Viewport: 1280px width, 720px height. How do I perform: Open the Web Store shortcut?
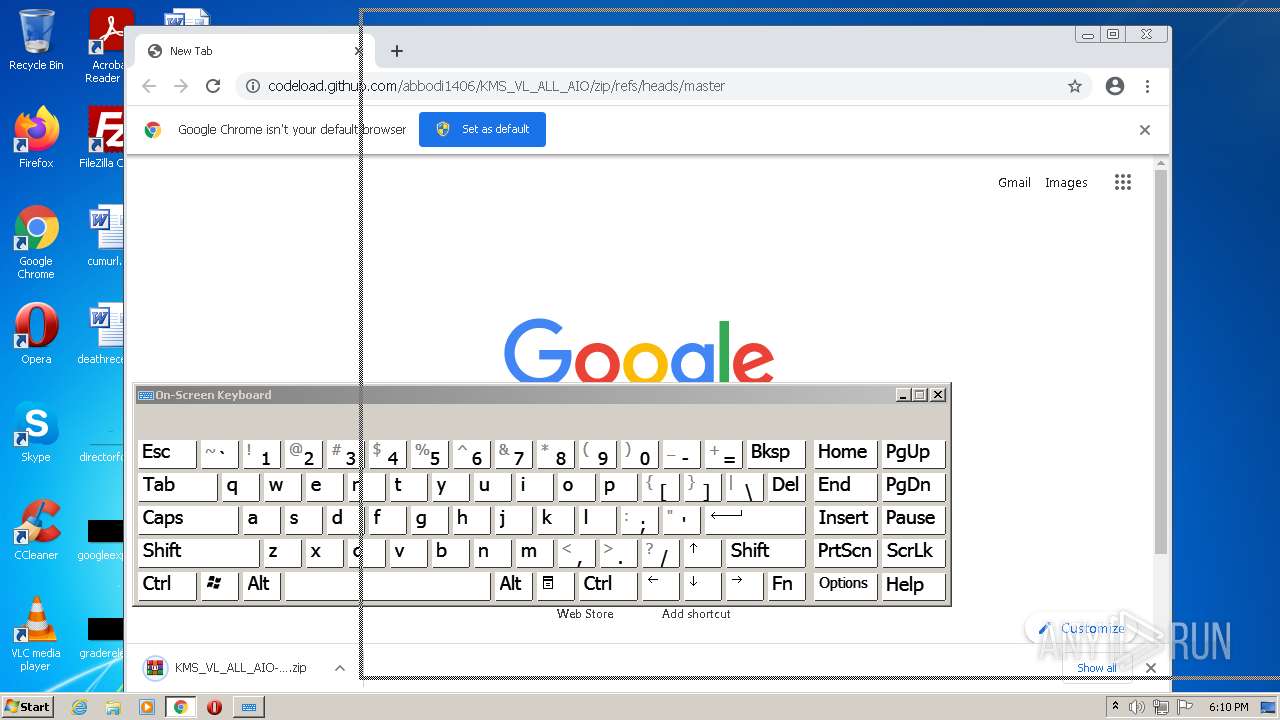coord(585,613)
